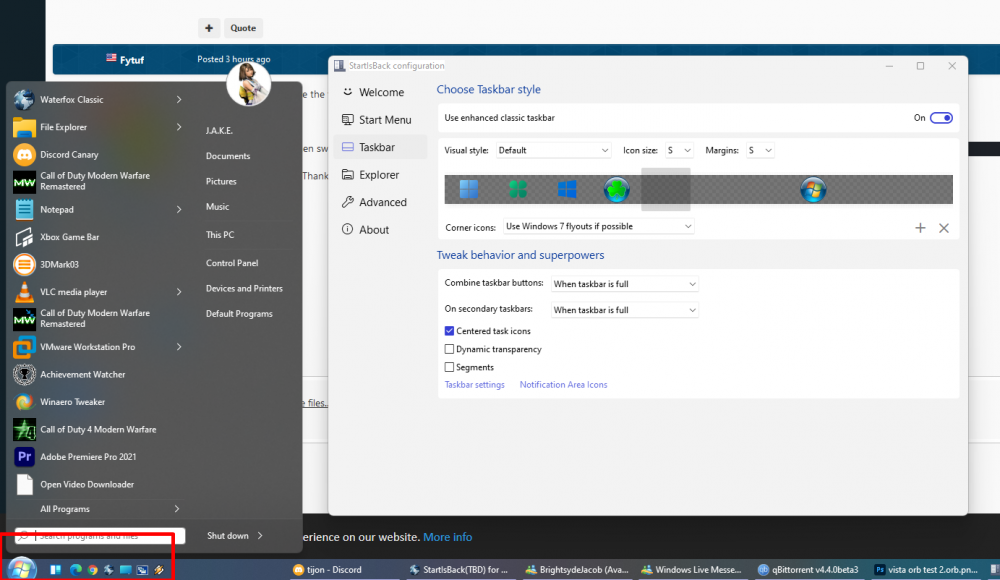Click the plus icon to add start button image
The image size is (1000, 580).
point(920,228)
